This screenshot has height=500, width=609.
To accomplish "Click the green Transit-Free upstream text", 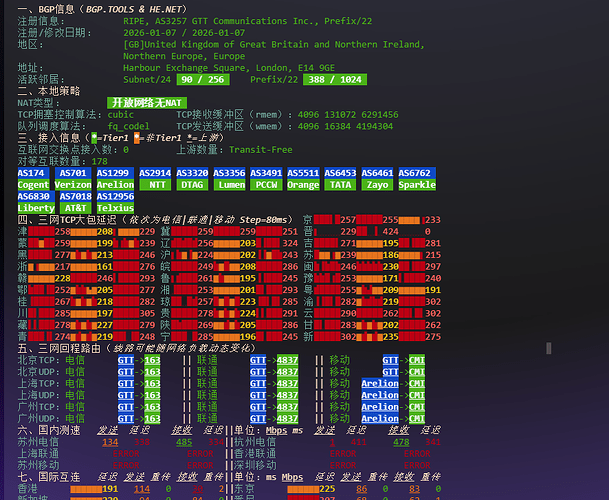I will point(261,150).
